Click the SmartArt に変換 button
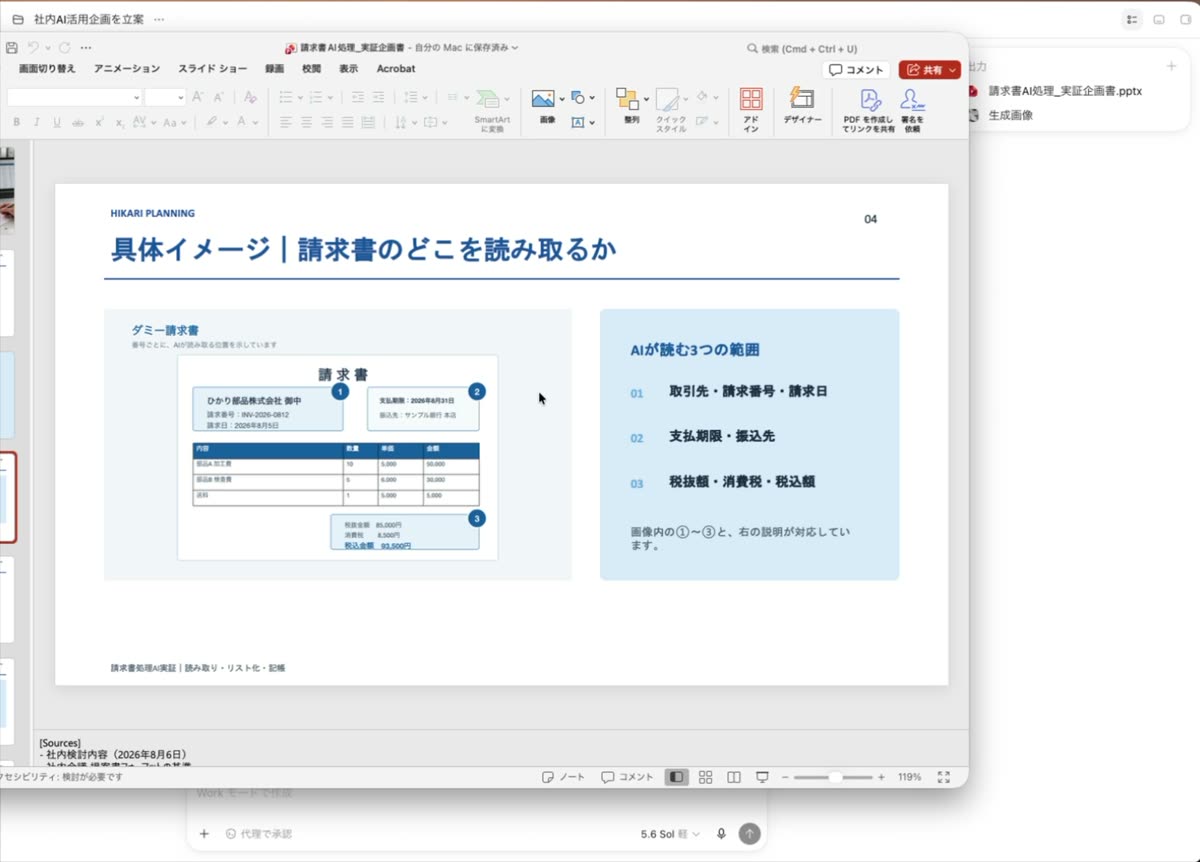1200x862 pixels. [491, 110]
